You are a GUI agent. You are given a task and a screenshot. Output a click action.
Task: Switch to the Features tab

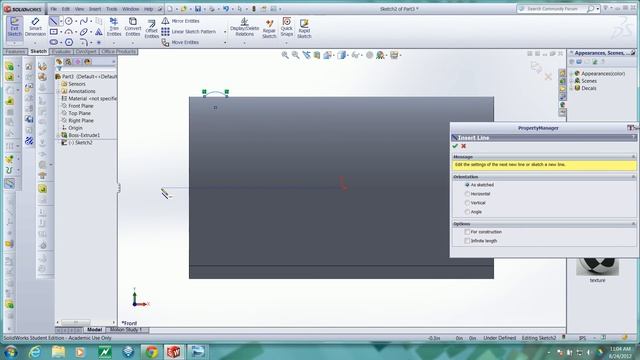coord(15,52)
